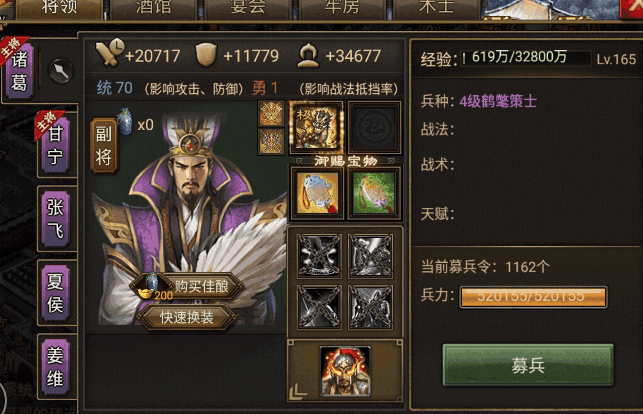Select general 甘宁 from the sidebar
Image resolution: width=643 pixels, height=414 pixels.
(x=56, y=144)
